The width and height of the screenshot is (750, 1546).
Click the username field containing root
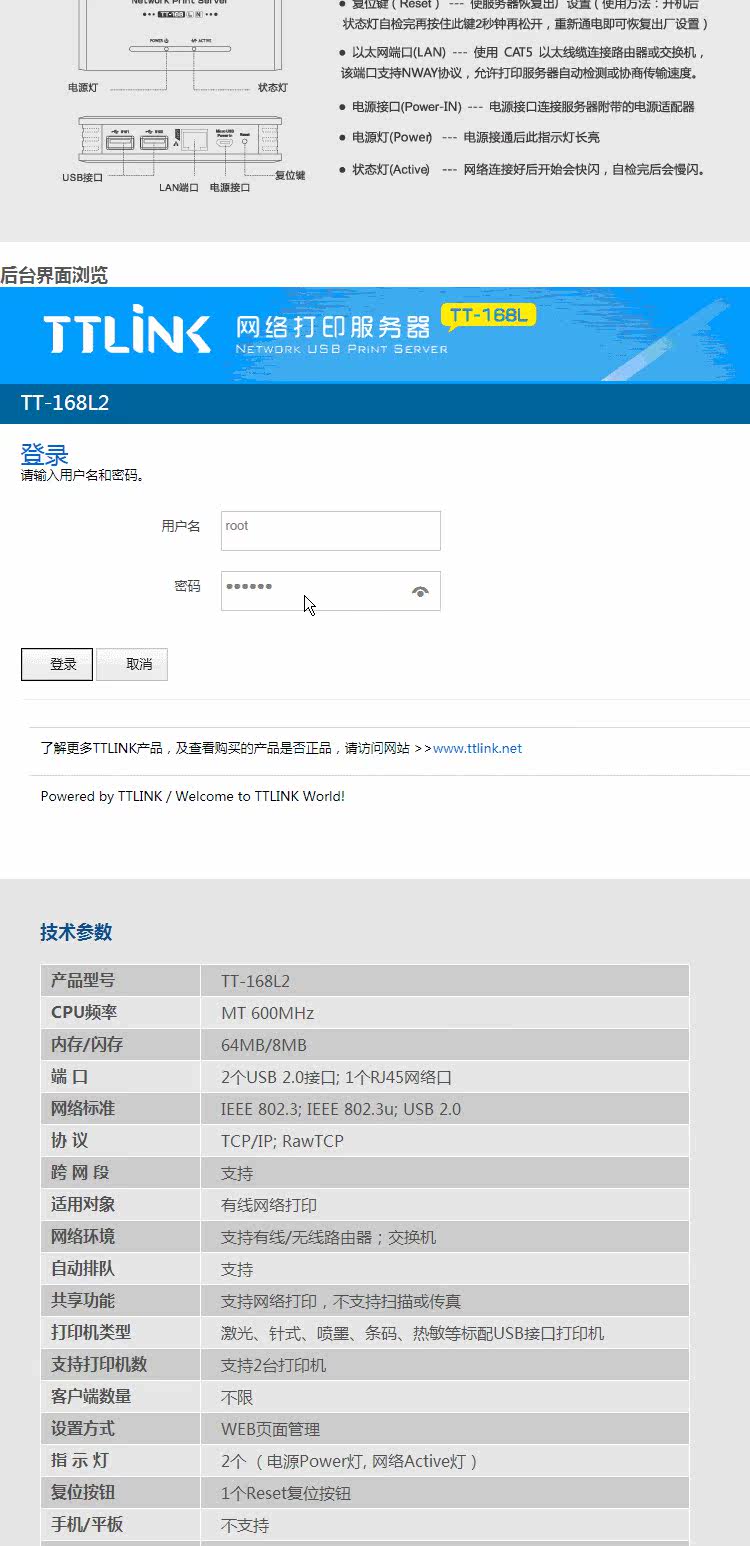pos(331,531)
